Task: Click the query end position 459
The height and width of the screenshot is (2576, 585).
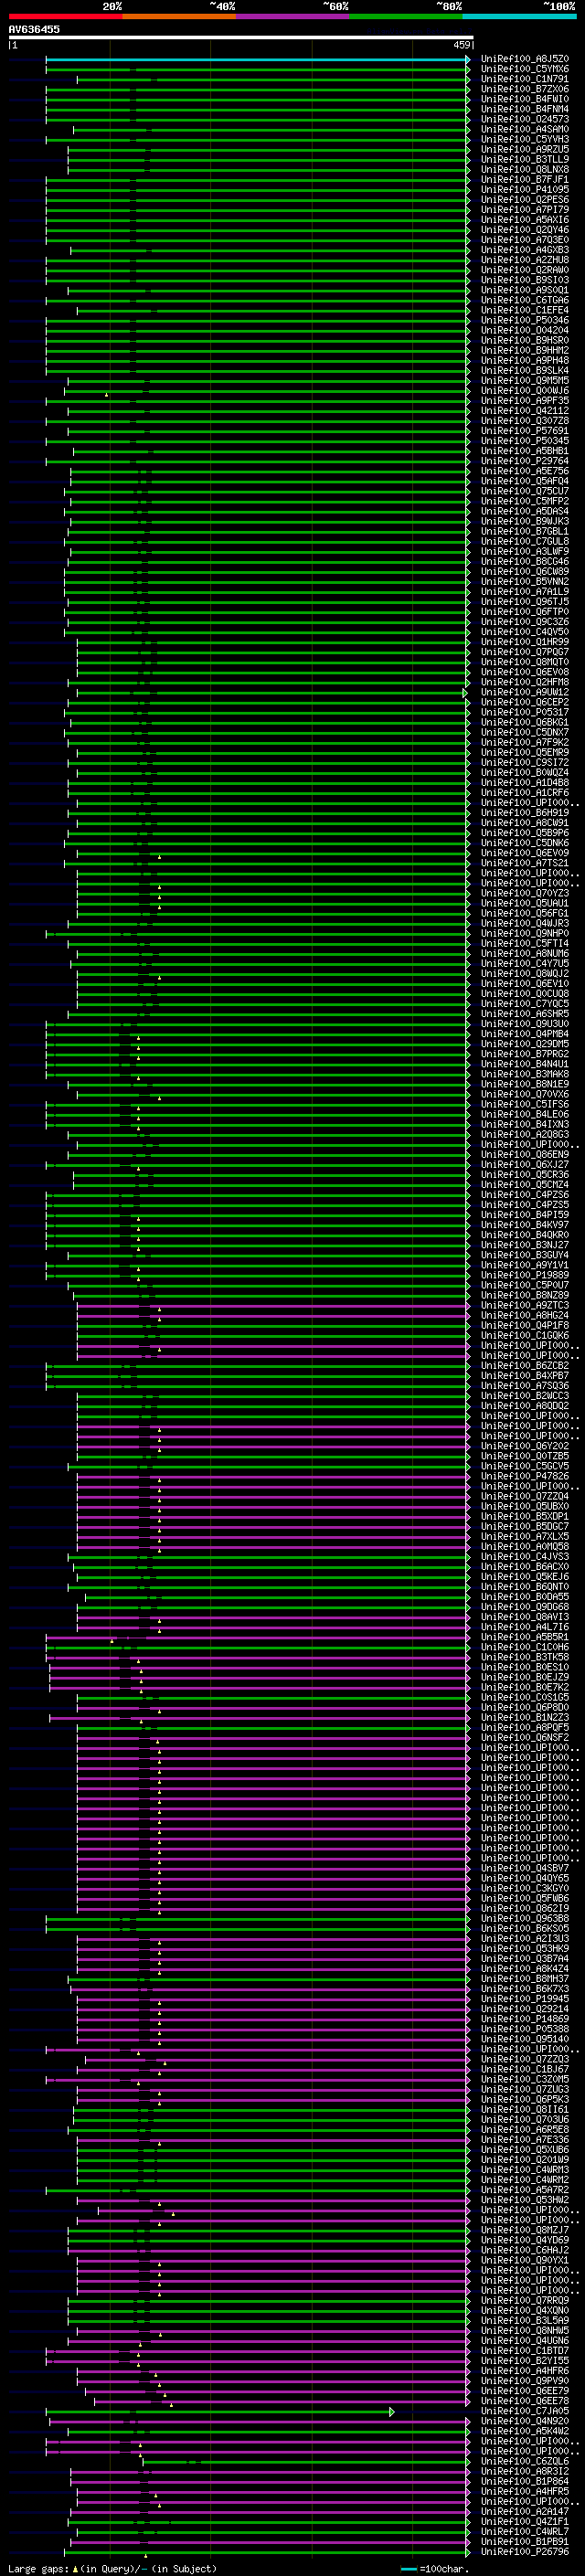Action: [462, 45]
